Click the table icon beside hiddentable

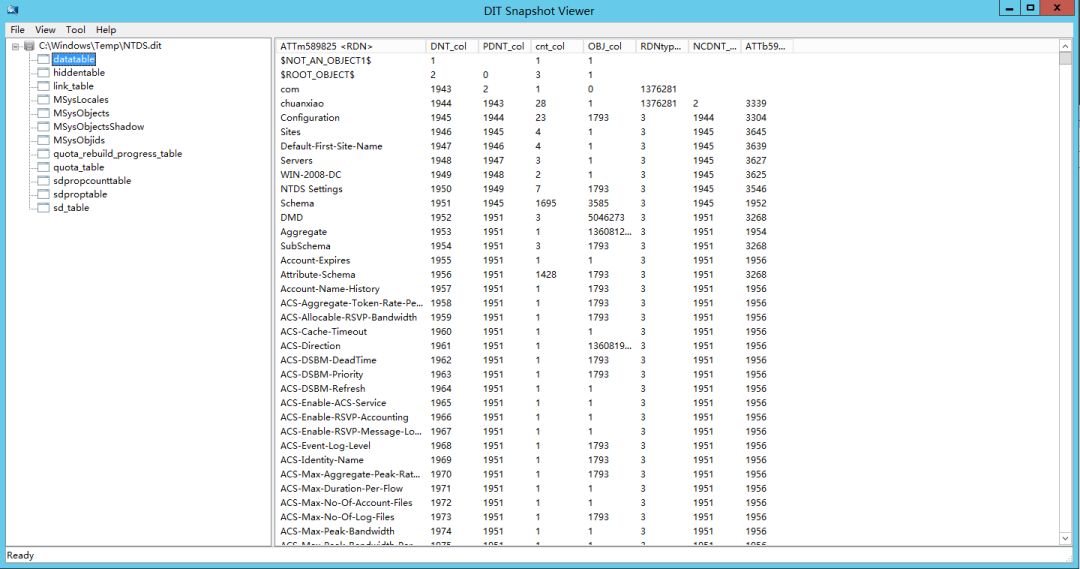coord(43,72)
